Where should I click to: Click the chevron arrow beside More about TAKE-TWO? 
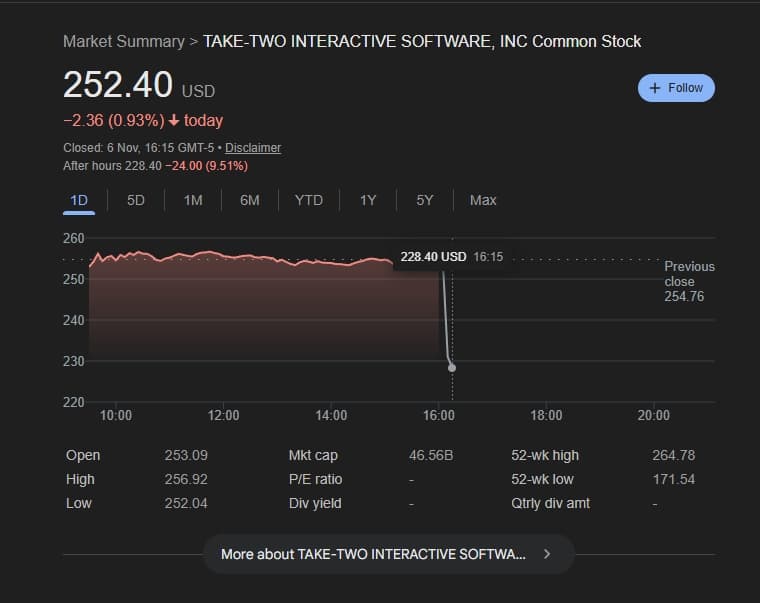click(x=547, y=554)
